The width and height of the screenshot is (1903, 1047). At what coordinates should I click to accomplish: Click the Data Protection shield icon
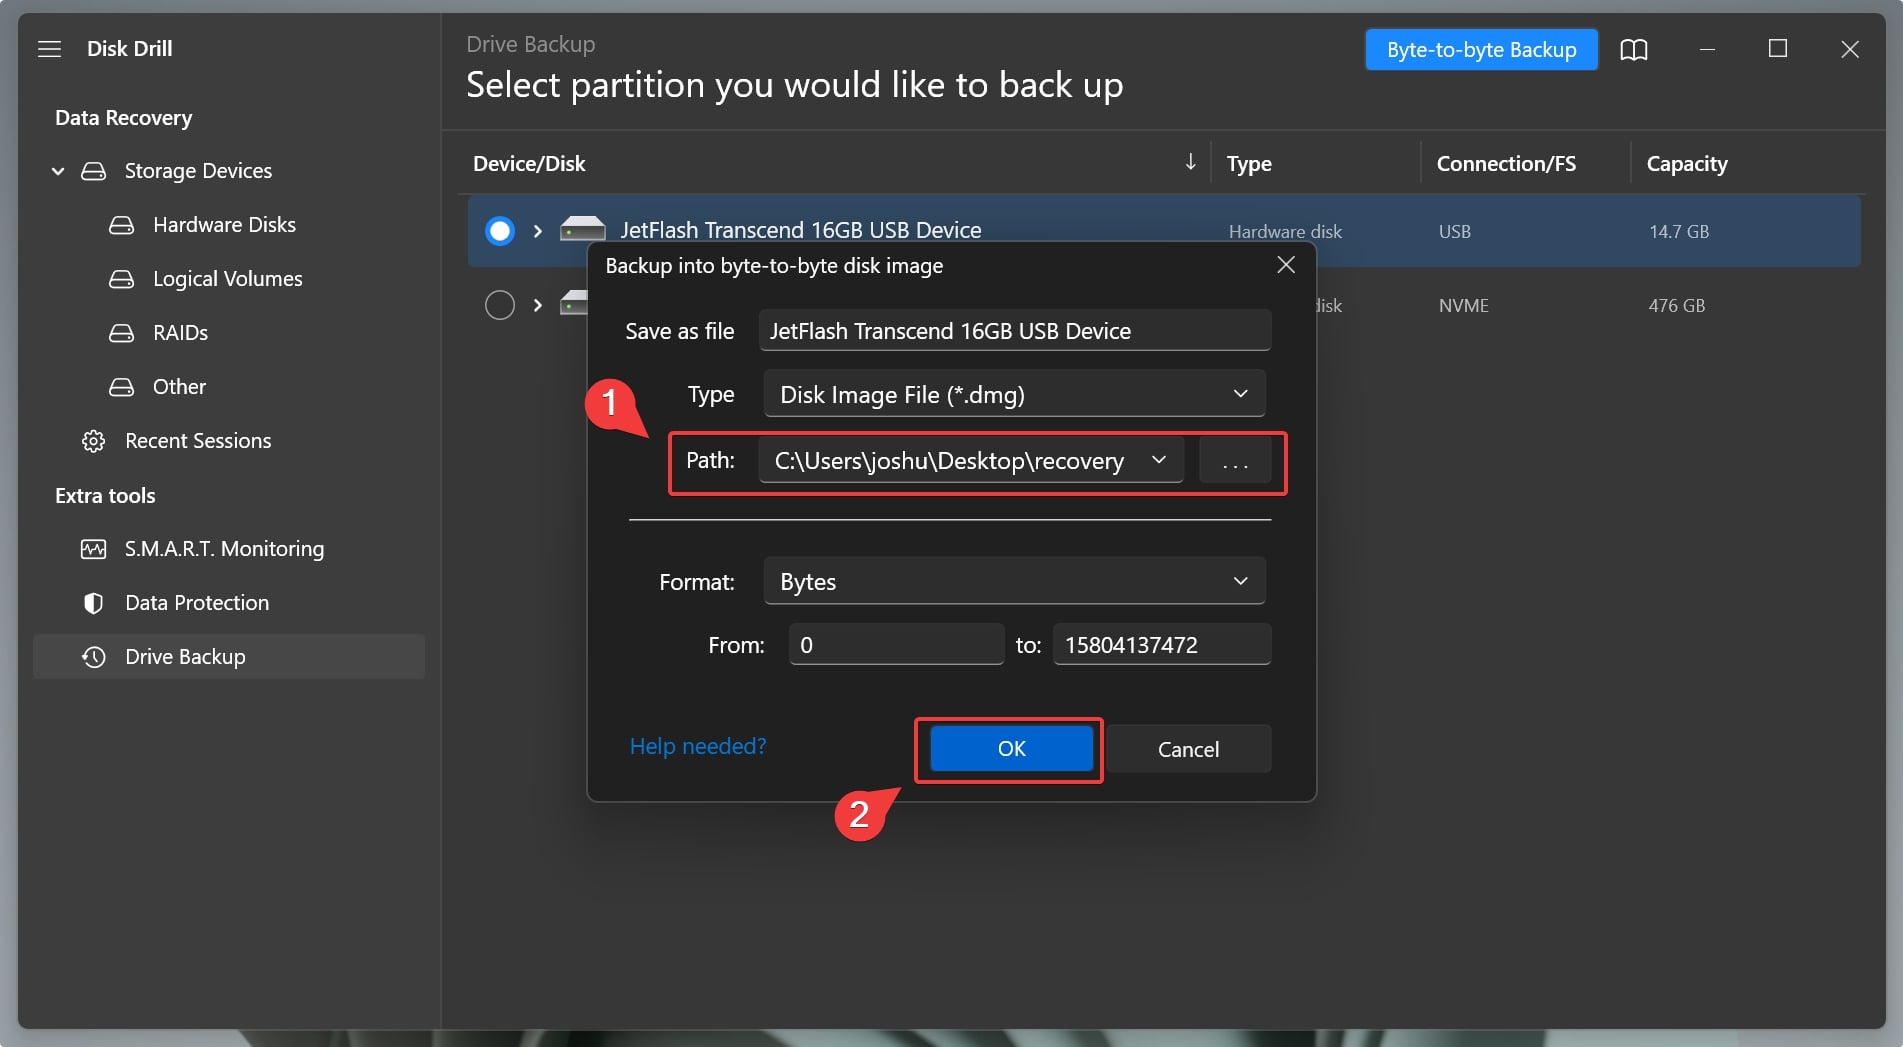point(93,603)
